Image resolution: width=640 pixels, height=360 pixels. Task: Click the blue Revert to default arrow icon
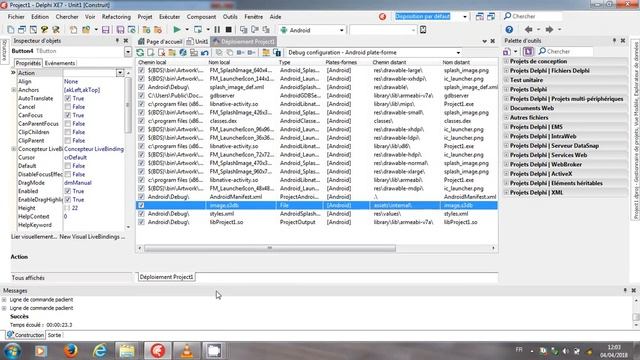coord(204,53)
